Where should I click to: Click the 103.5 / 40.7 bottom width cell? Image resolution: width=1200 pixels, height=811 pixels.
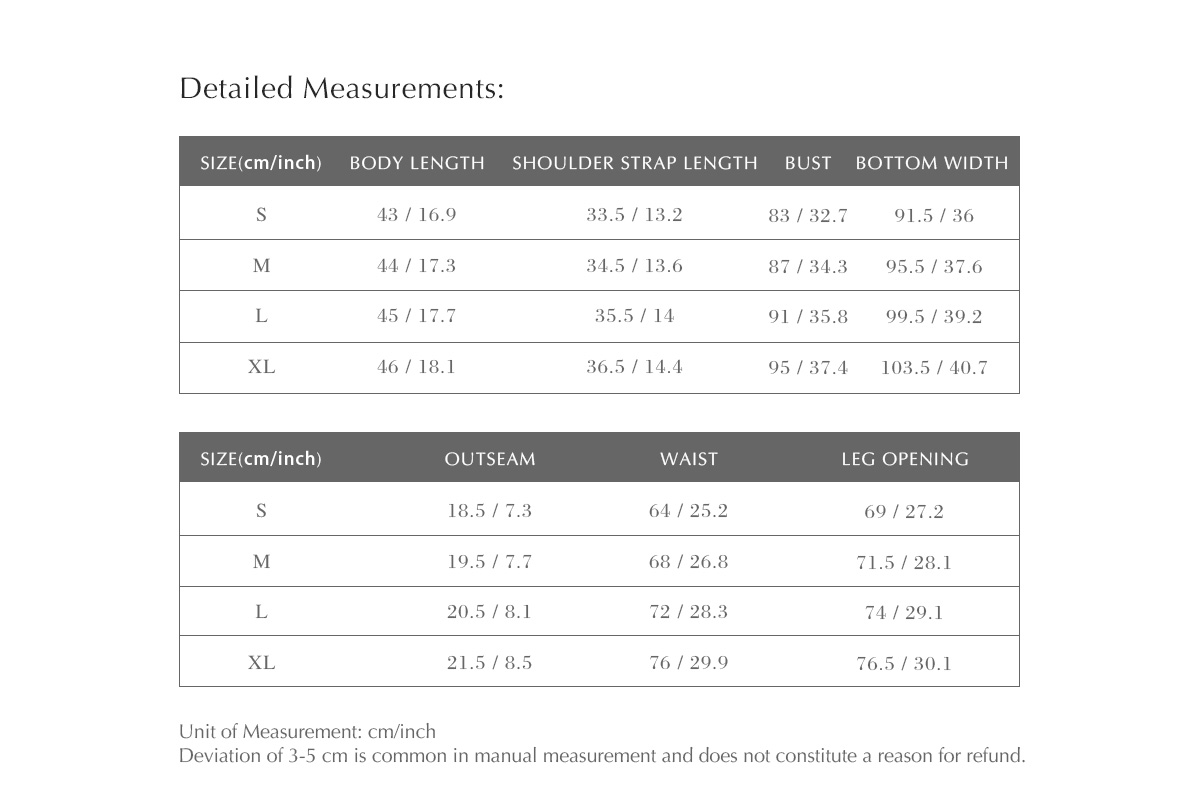point(933,368)
